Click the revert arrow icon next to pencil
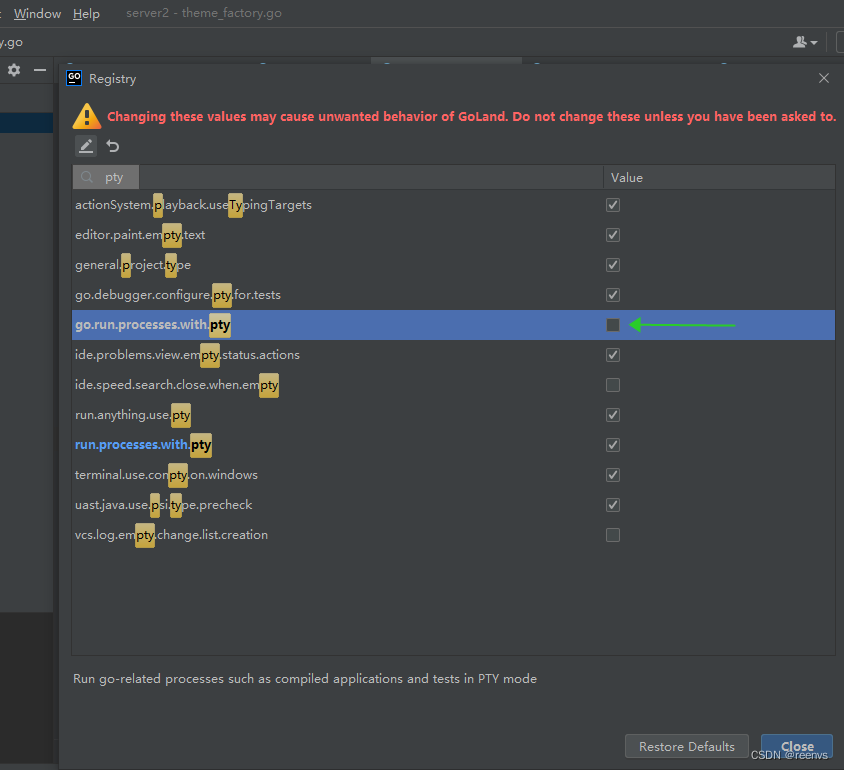This screenshot has height=770, width=844. pos(110,146)
